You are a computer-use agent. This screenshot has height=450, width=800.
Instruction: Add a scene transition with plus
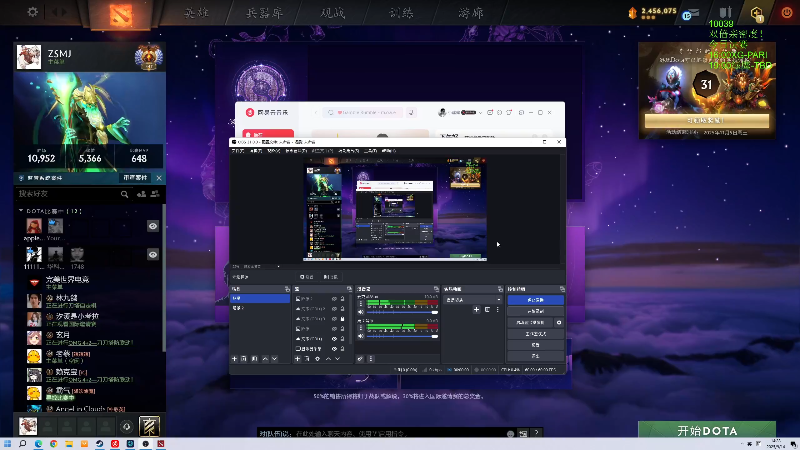[x=477, y=310]
